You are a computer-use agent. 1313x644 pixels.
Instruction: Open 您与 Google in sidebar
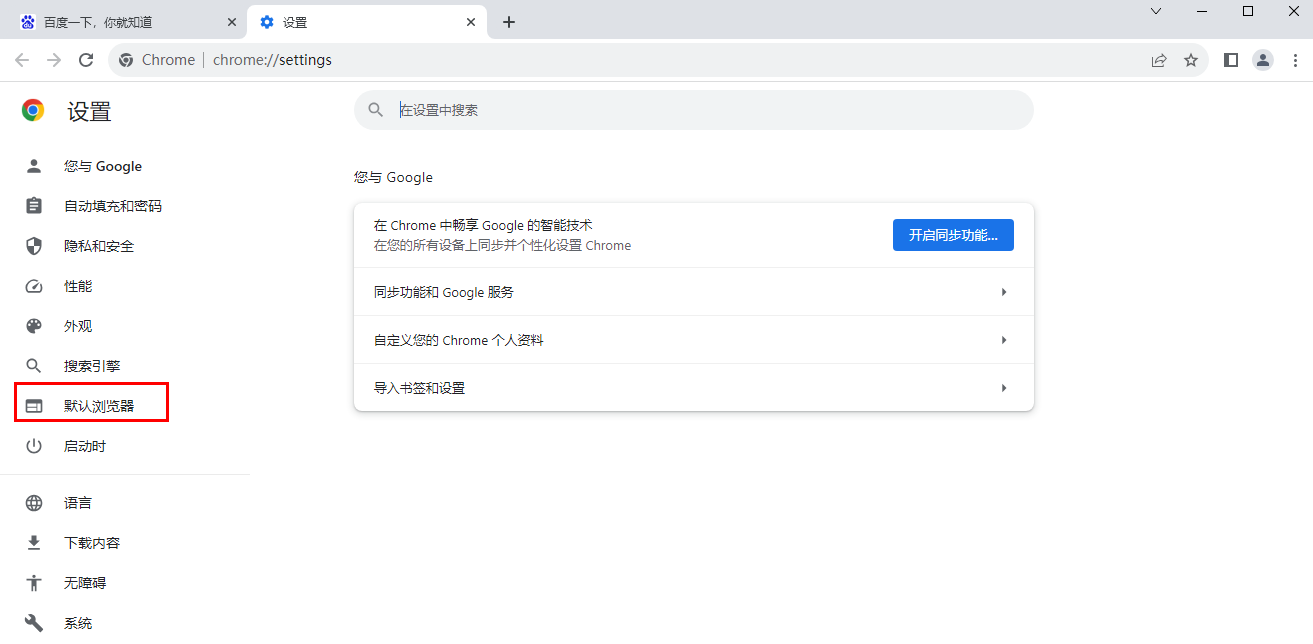point(103,166)
